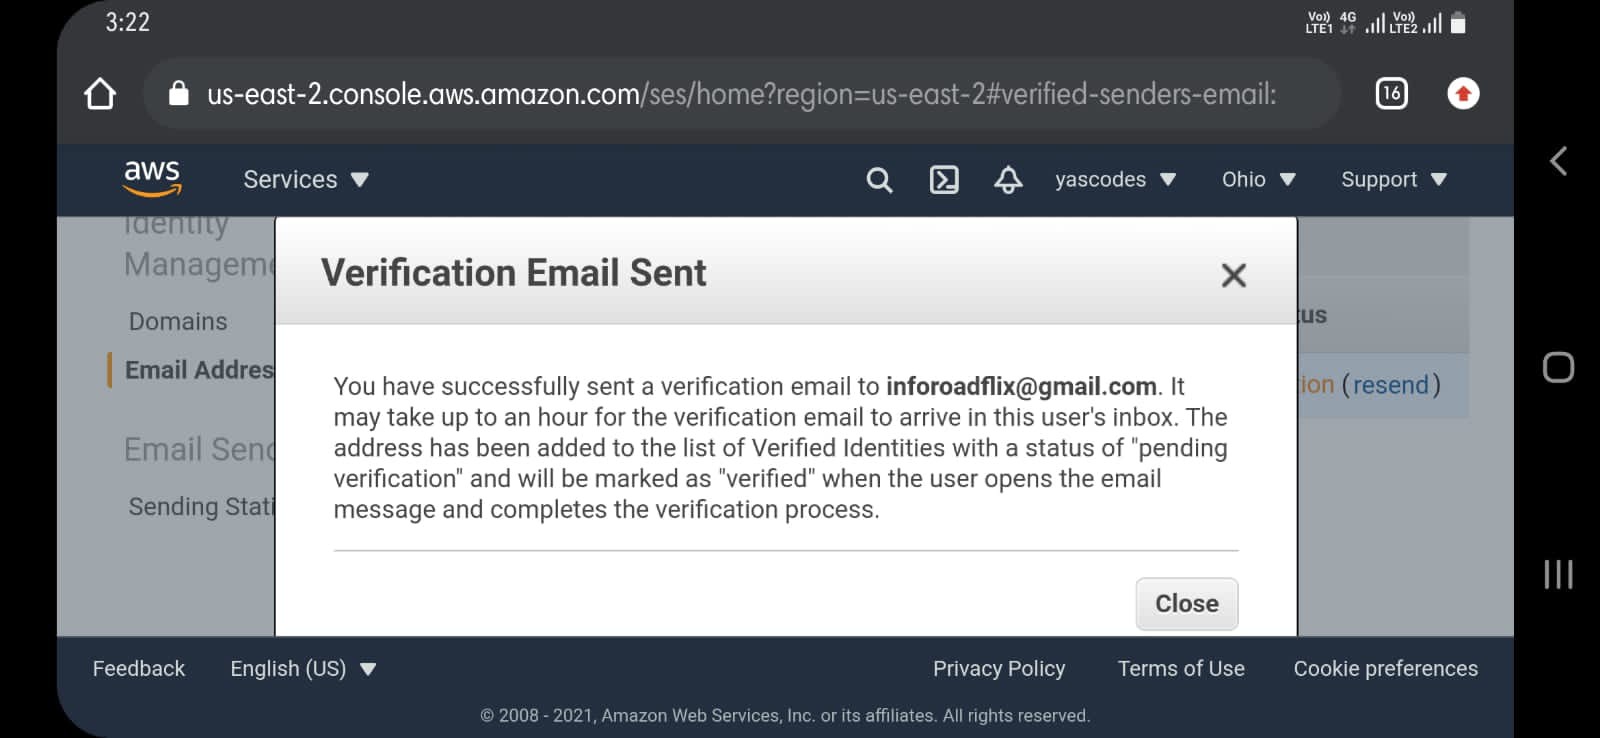Launch the CloudShell terminal icon

pyautogui.click(x=944, y=180)
